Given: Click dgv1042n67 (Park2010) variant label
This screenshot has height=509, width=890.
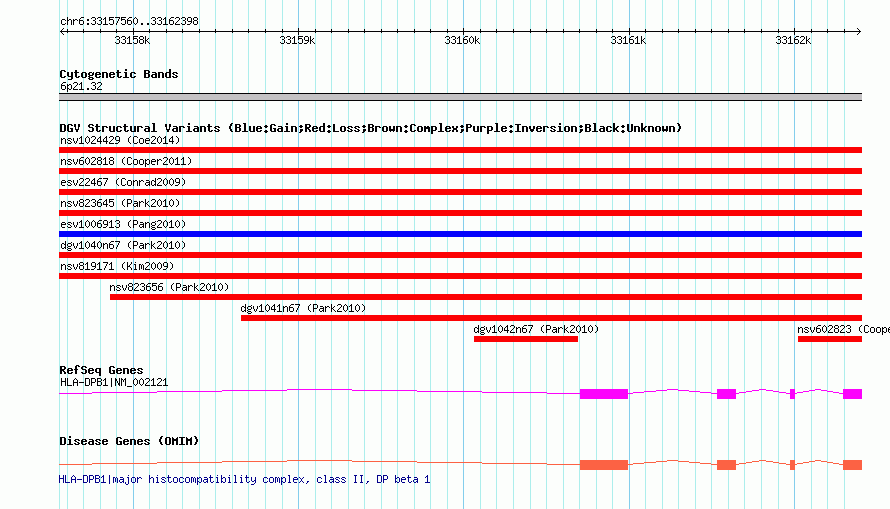Looking at the screenshot, I should click(536, 329).
